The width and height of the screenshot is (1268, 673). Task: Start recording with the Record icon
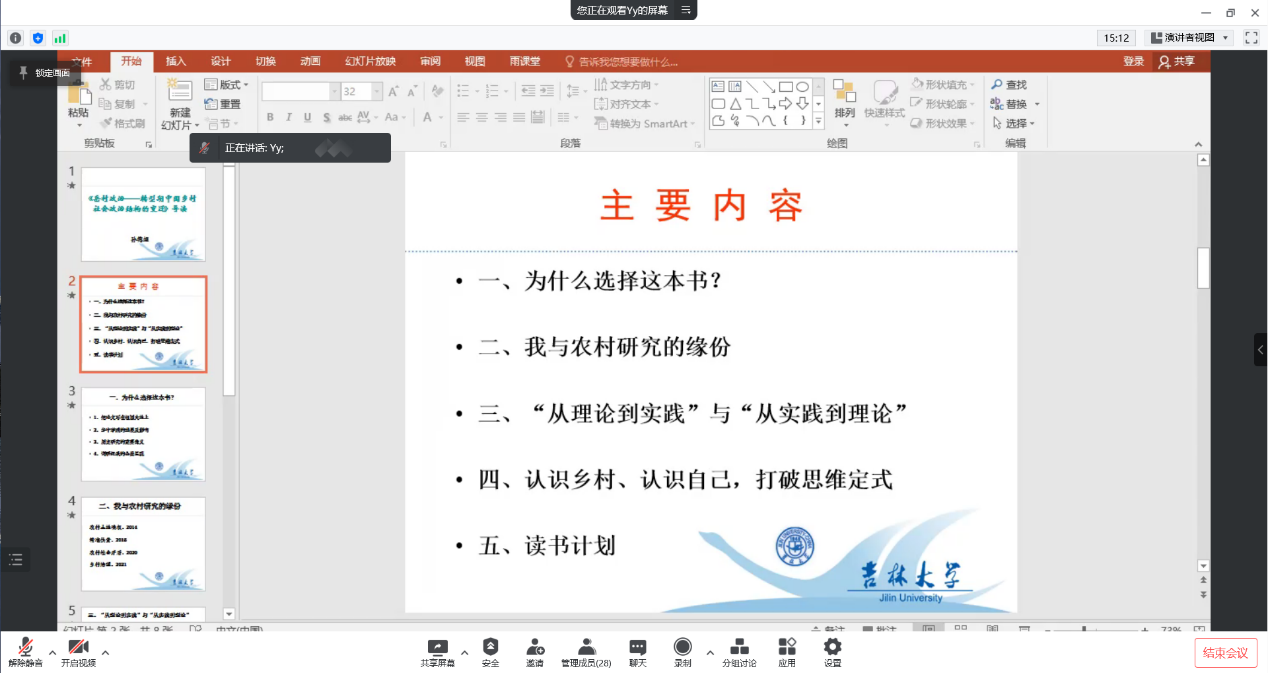[683, 651]
